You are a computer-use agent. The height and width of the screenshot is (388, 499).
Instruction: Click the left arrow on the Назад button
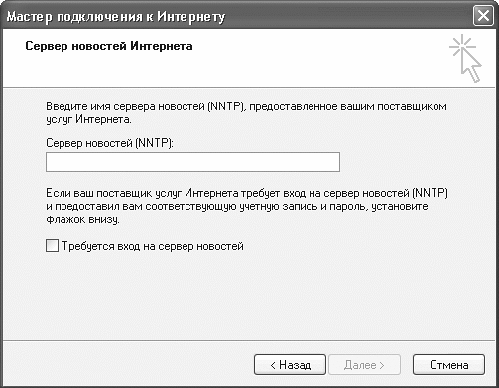click(273, 366)
